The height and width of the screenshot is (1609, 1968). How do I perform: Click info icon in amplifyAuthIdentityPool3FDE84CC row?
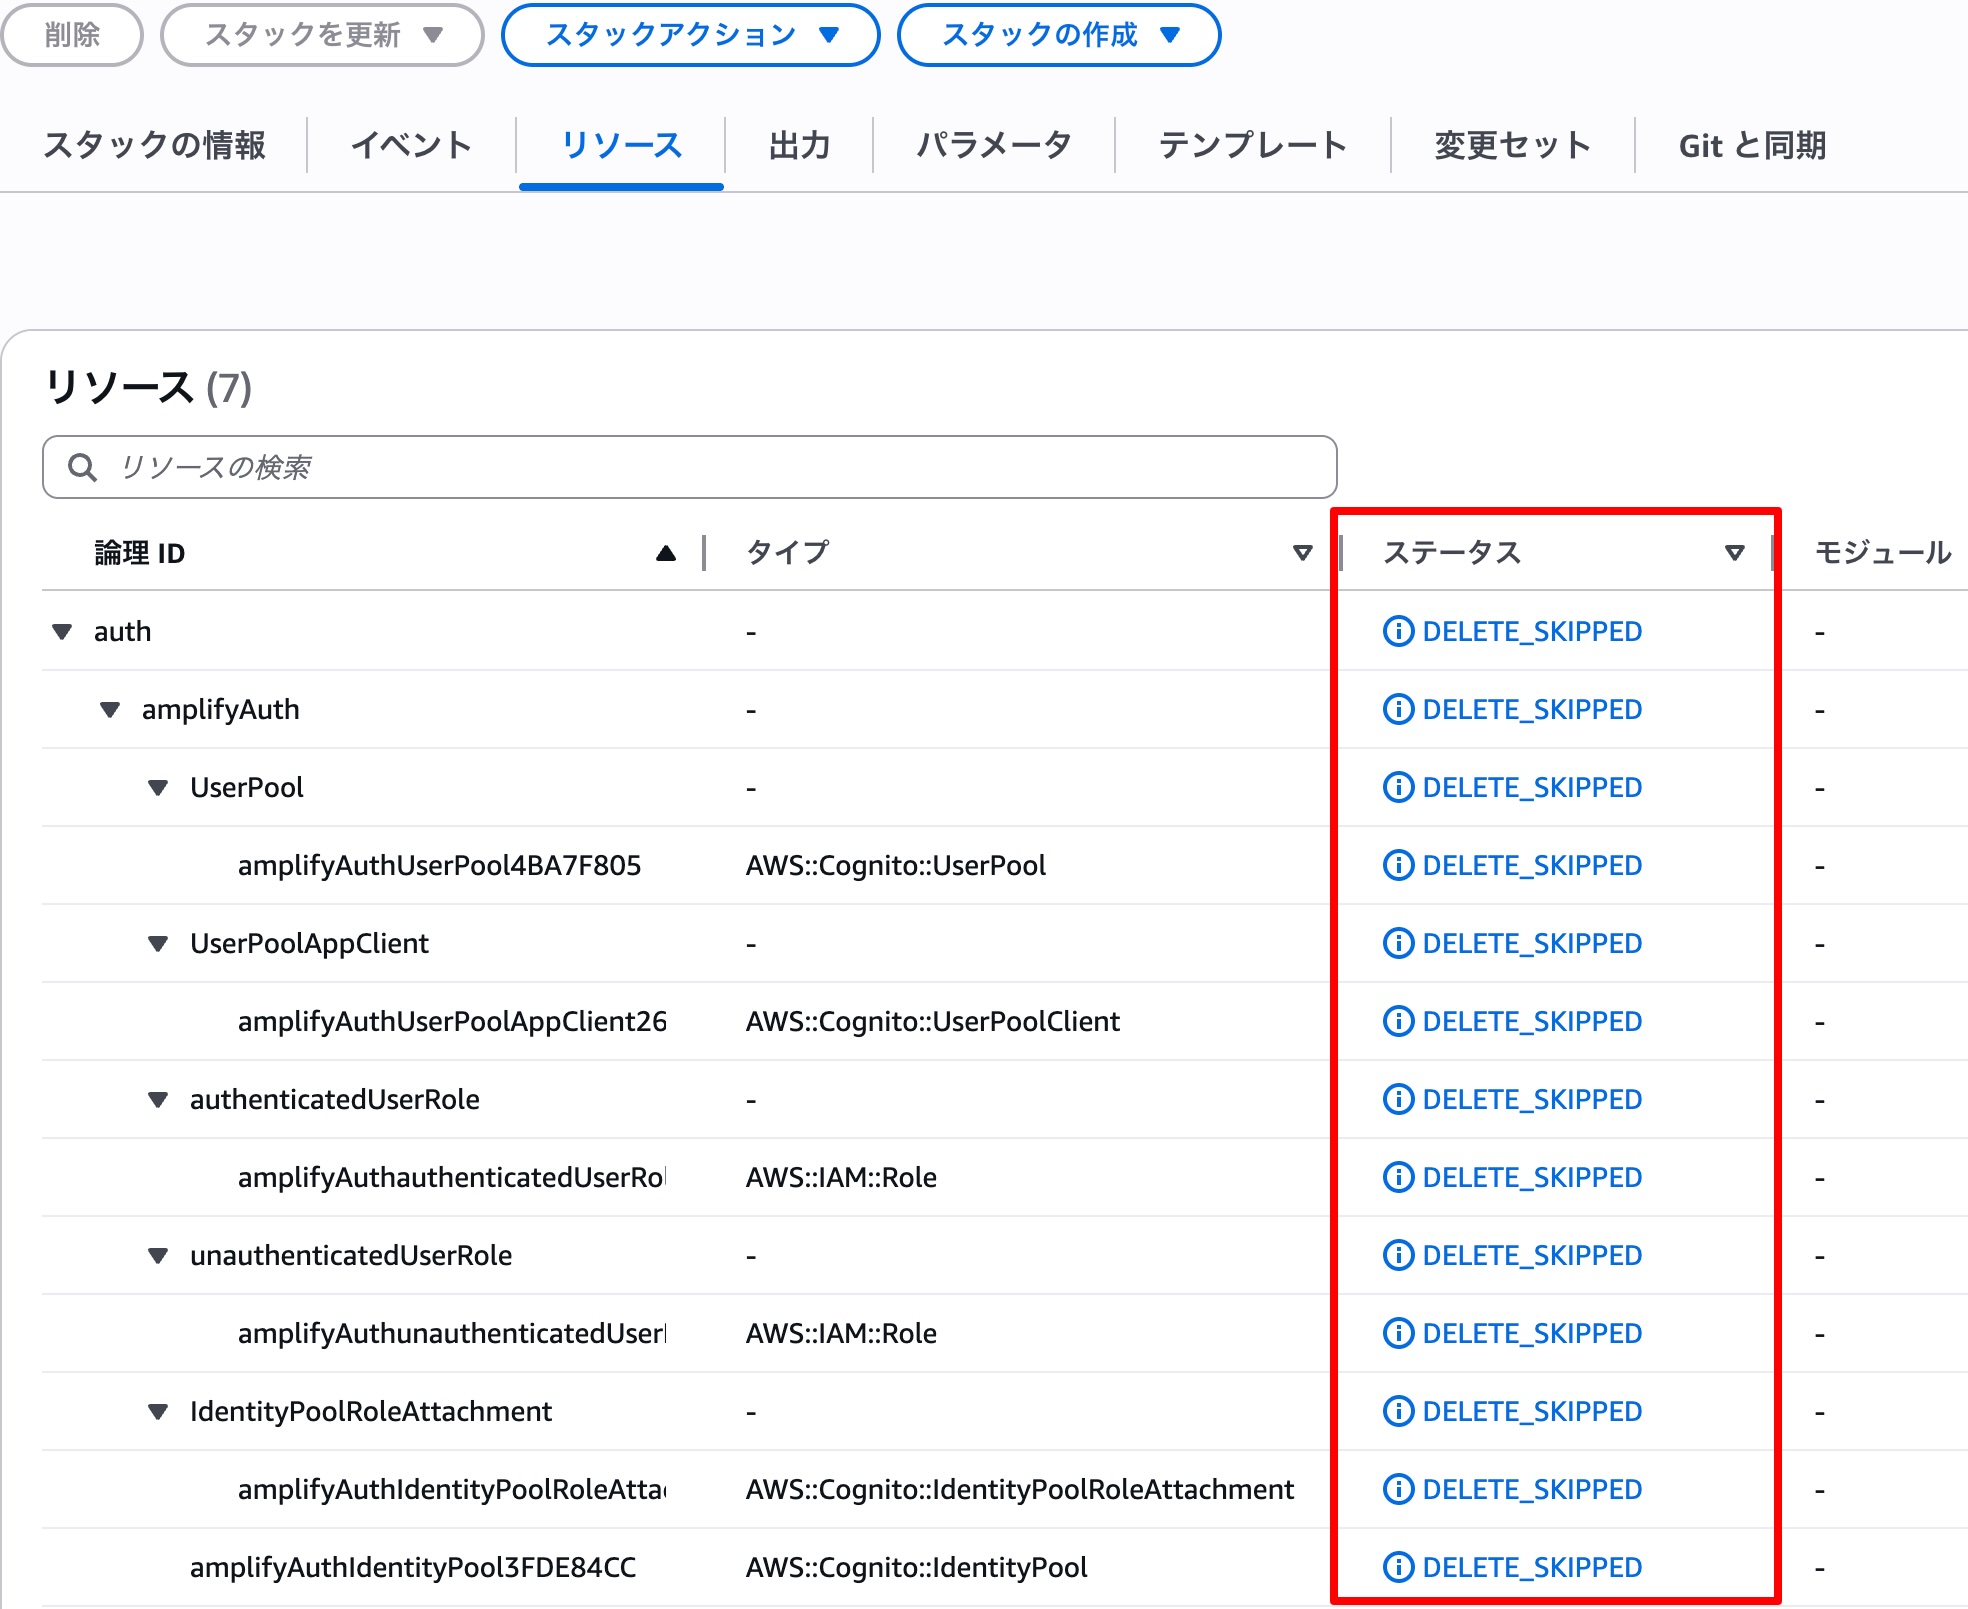click(1397, 1567)
